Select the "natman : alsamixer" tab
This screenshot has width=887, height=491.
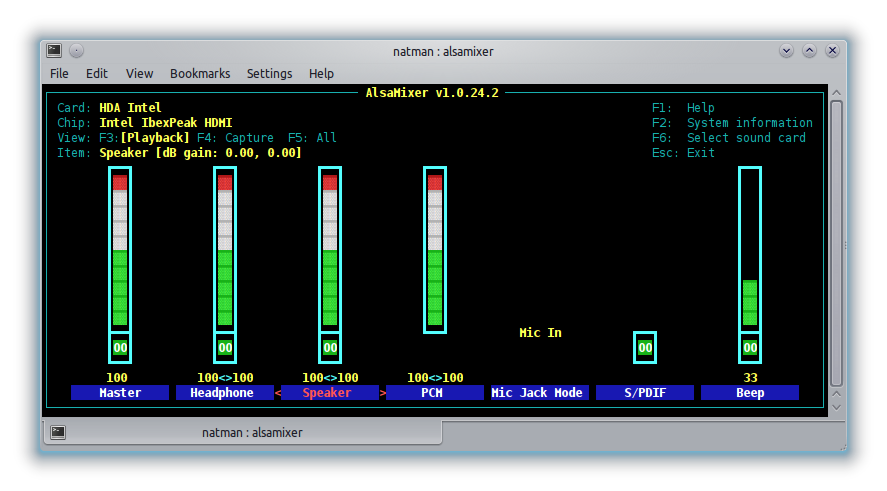[252, 433]
